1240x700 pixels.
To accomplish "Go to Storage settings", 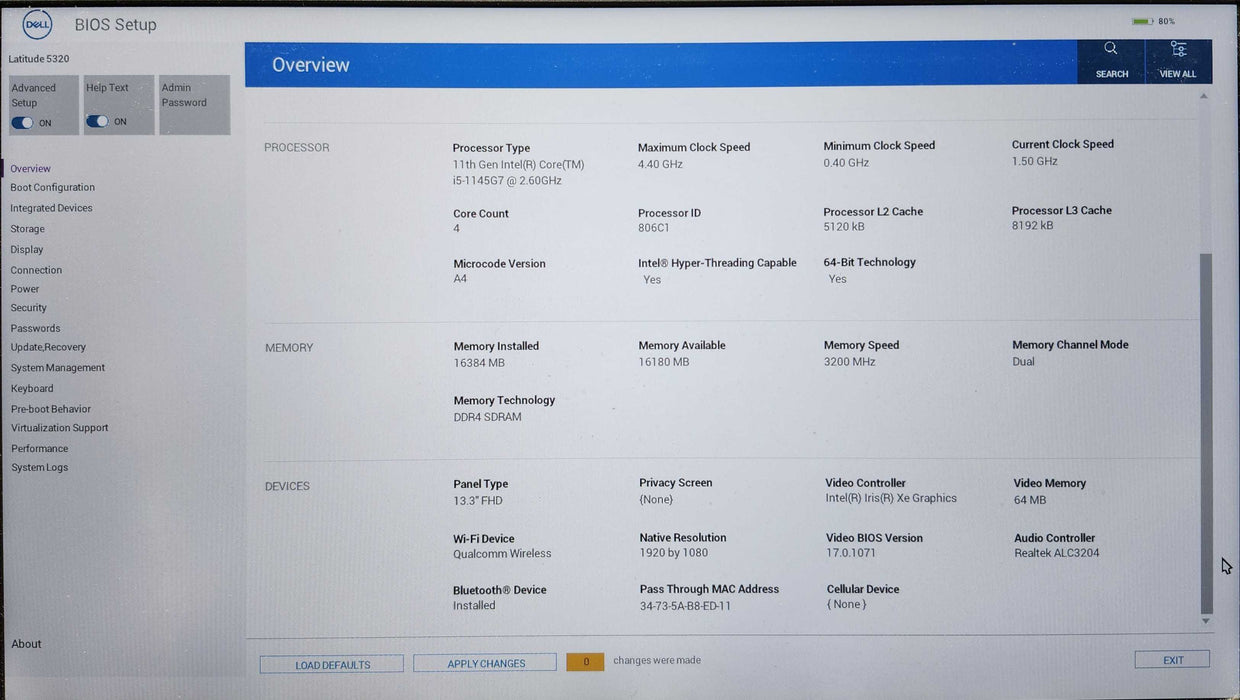I will (x=28, y=229).
